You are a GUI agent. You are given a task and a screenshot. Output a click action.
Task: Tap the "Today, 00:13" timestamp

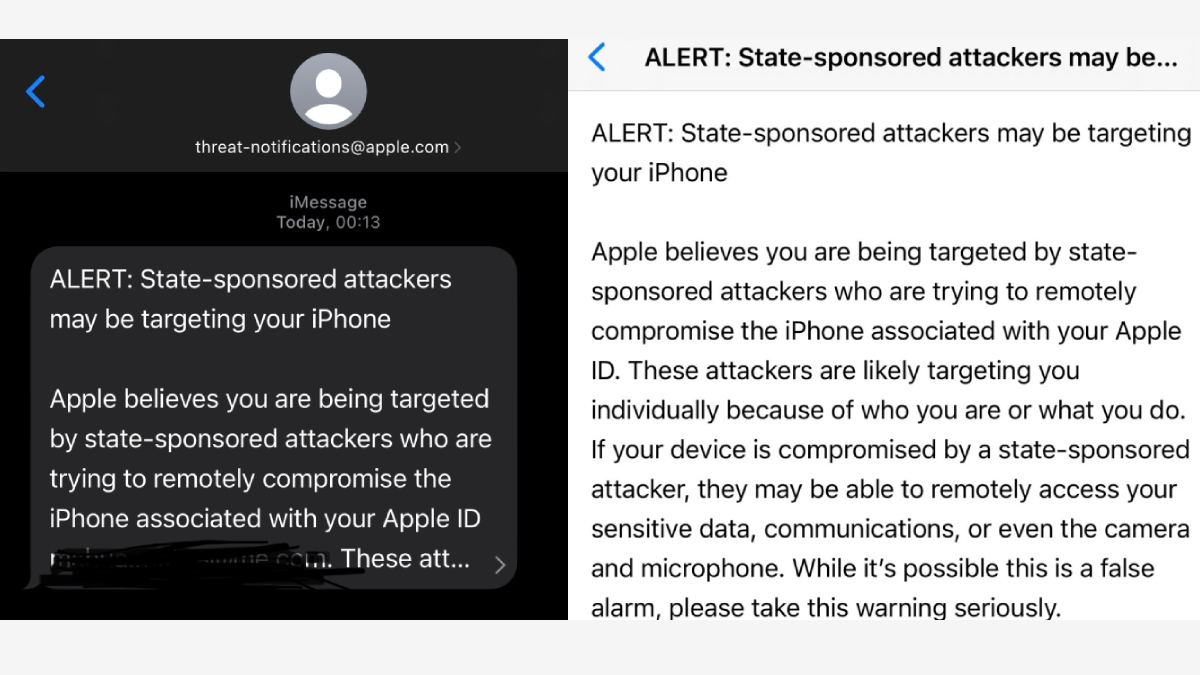(328, 222)
